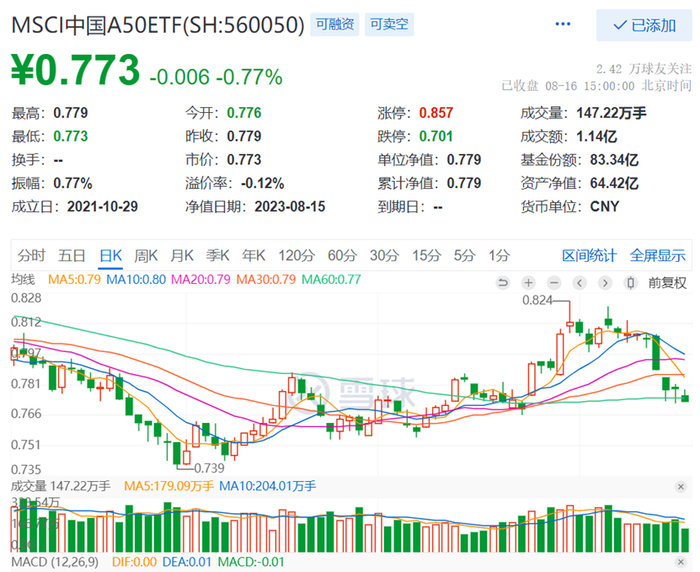Image resolution: width=700 pixels, height=572 pixels.
Task: Switch to the 120分 interval tab
Action: click(296, 255)
